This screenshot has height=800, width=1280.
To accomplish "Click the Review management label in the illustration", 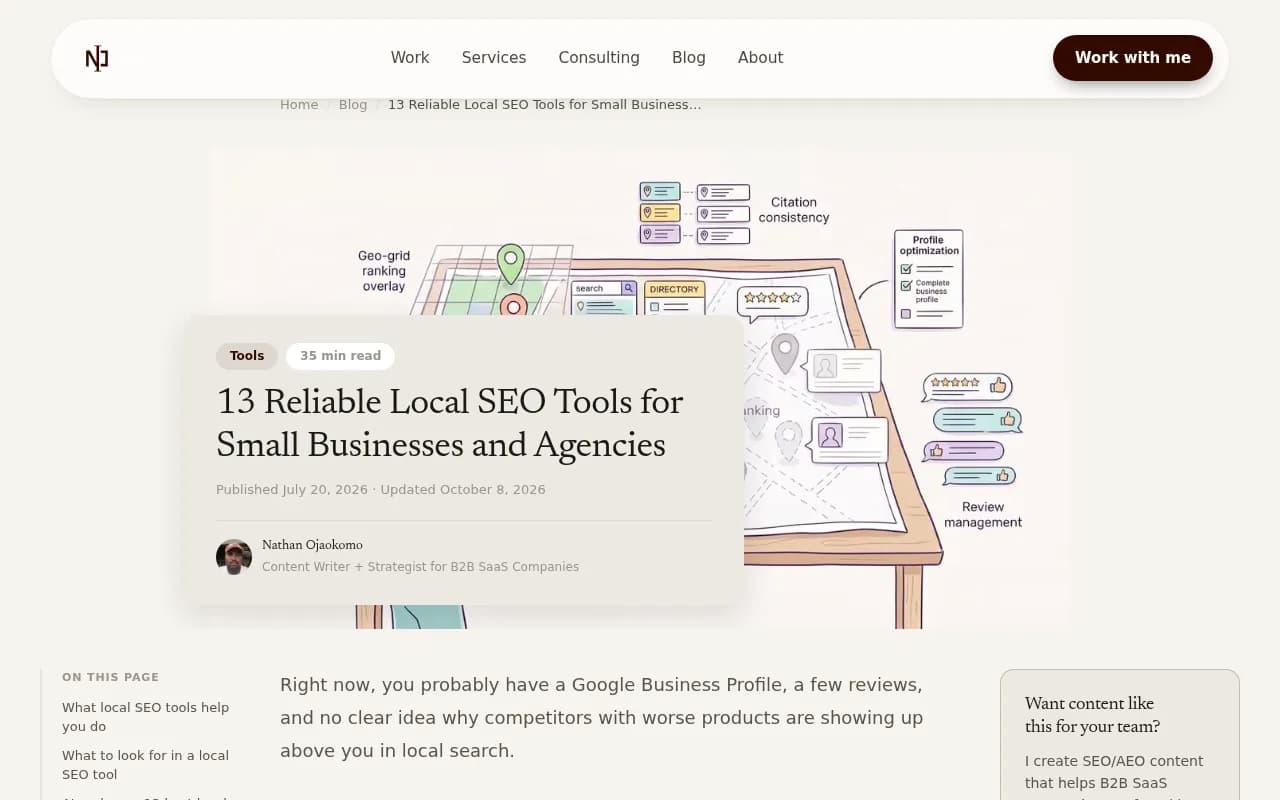I will [983, 515].
